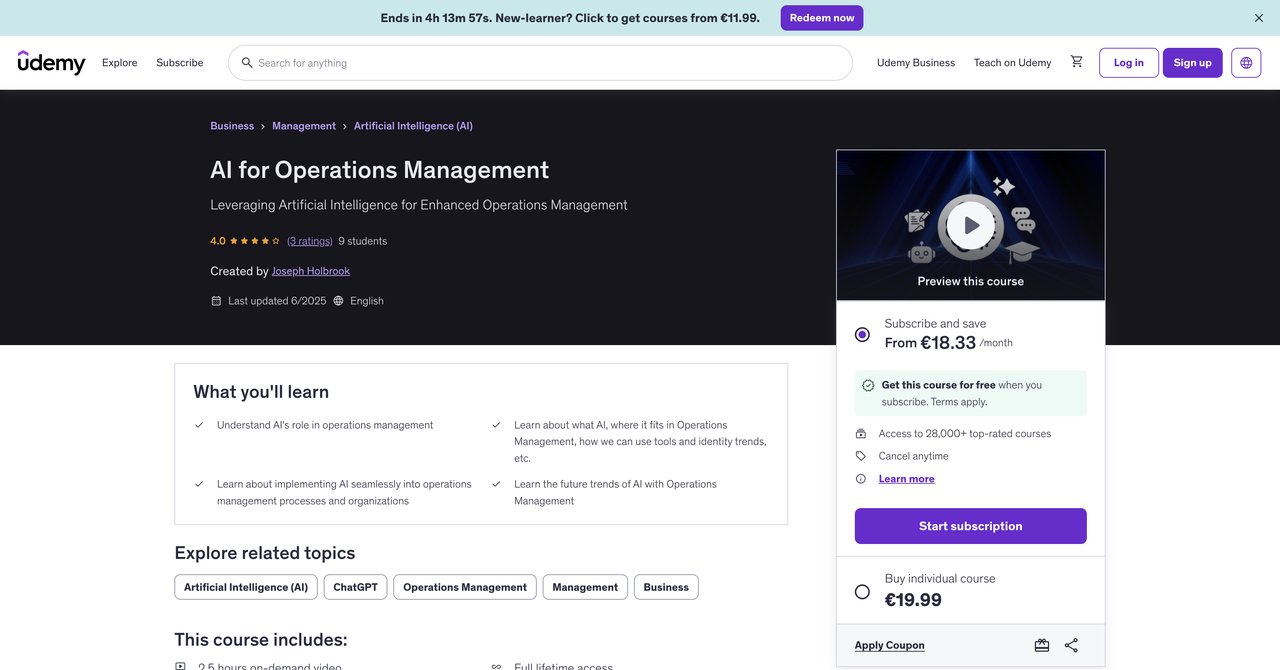The height and width of the screenshot is (670, 1280).
Task: Click the €19.99 price
Action: click(913, 600)
